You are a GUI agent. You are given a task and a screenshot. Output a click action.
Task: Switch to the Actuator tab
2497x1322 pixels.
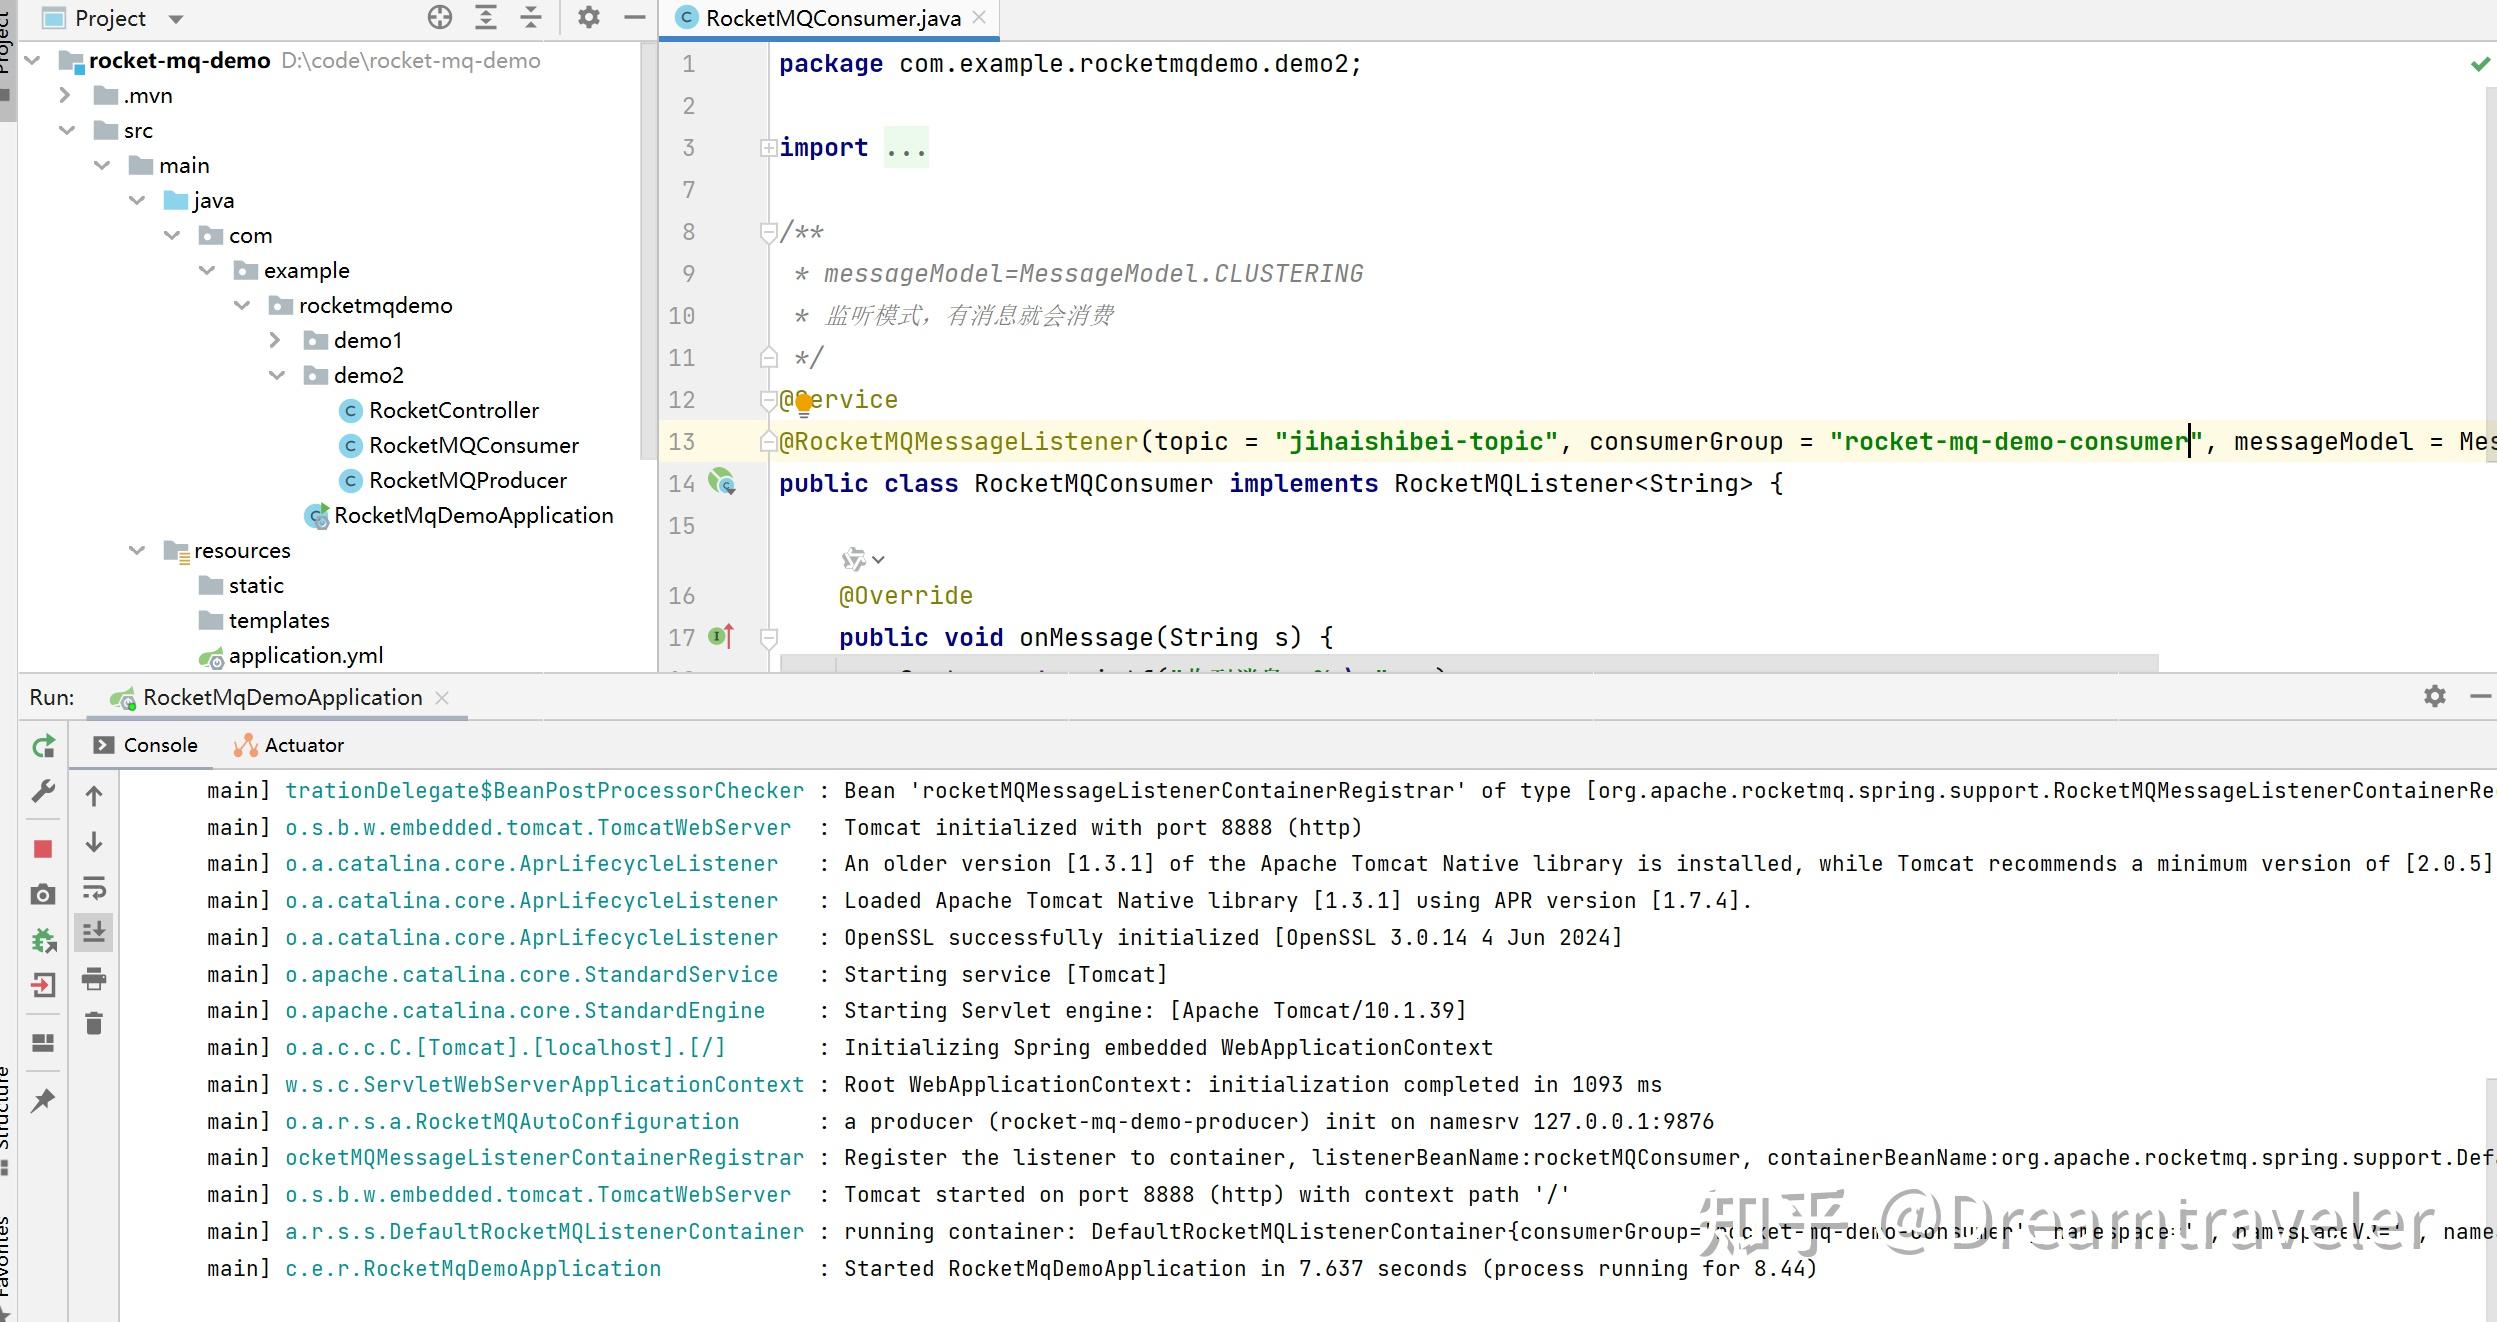coord(289,745)
